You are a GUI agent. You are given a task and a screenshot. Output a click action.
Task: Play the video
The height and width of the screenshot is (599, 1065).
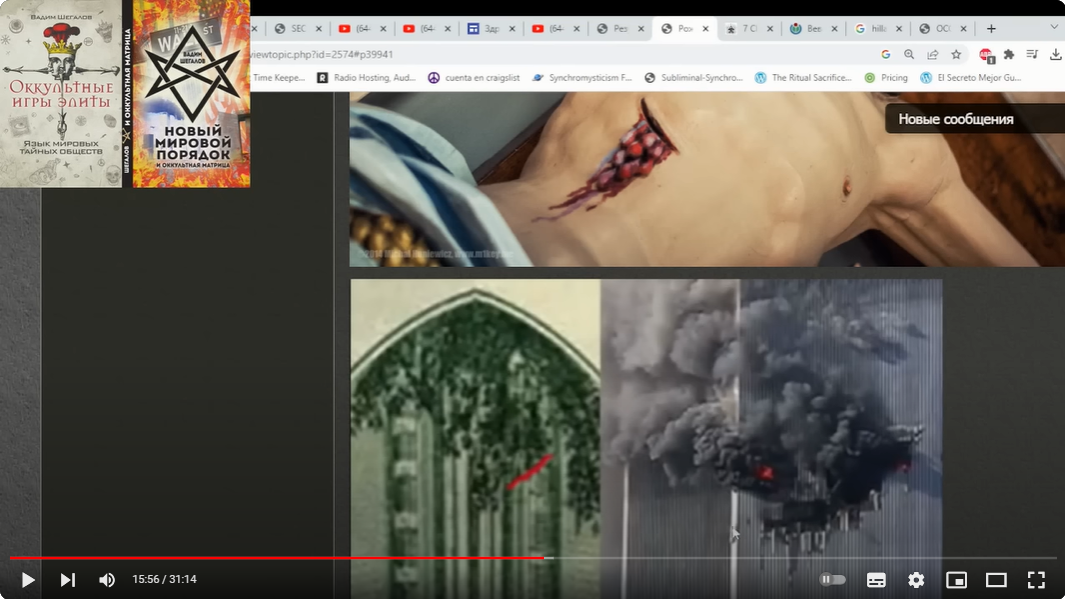(x=28, y=579)
